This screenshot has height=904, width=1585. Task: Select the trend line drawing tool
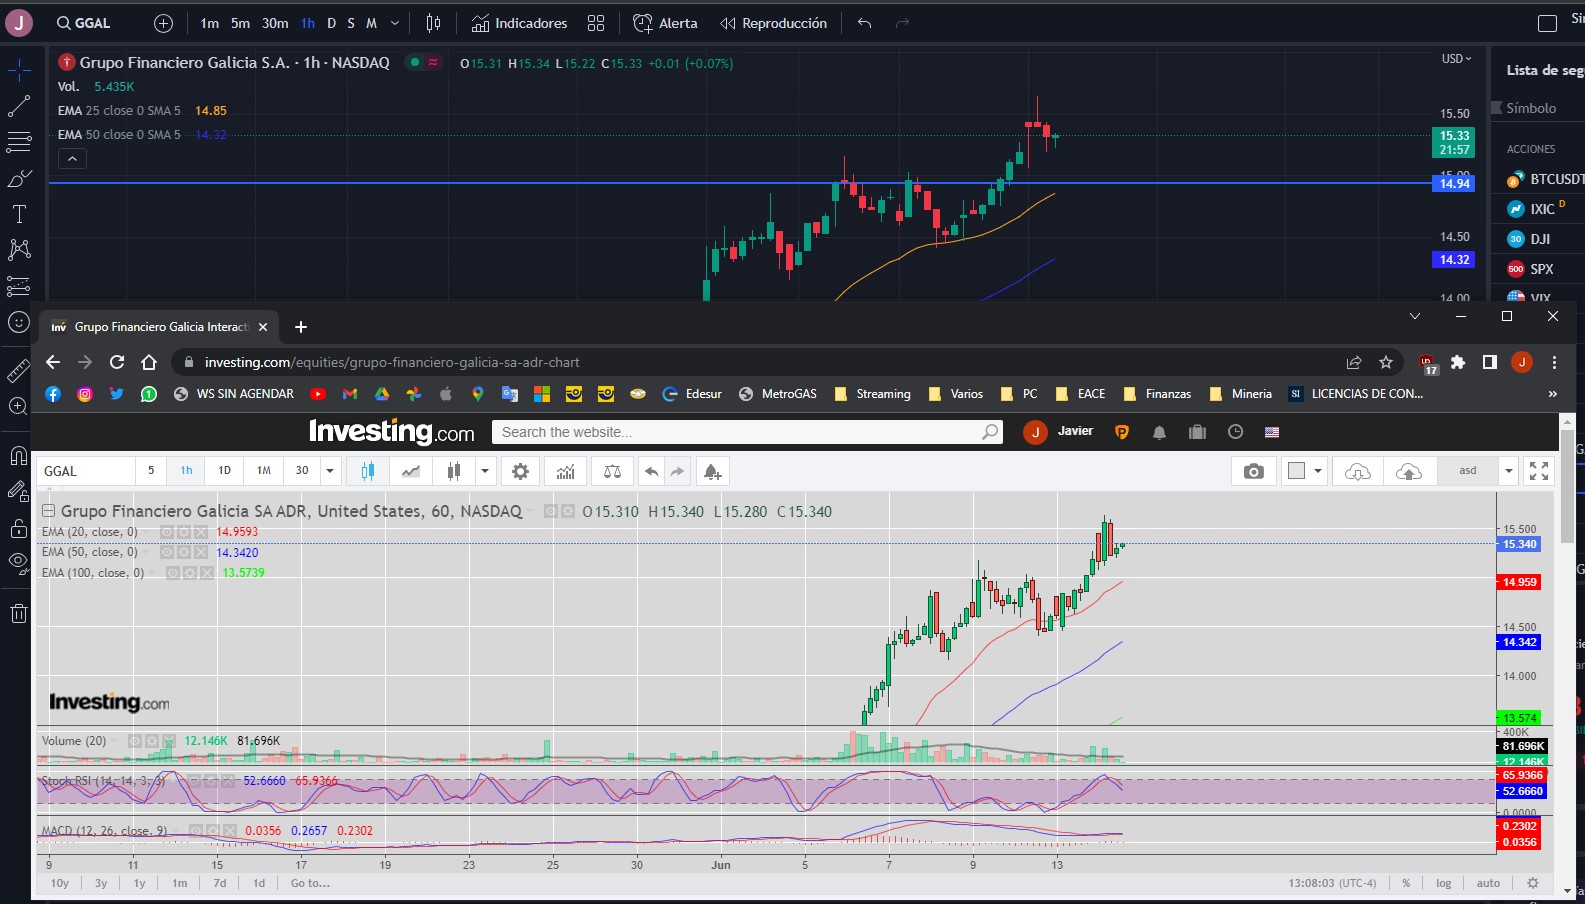[19, 106]
